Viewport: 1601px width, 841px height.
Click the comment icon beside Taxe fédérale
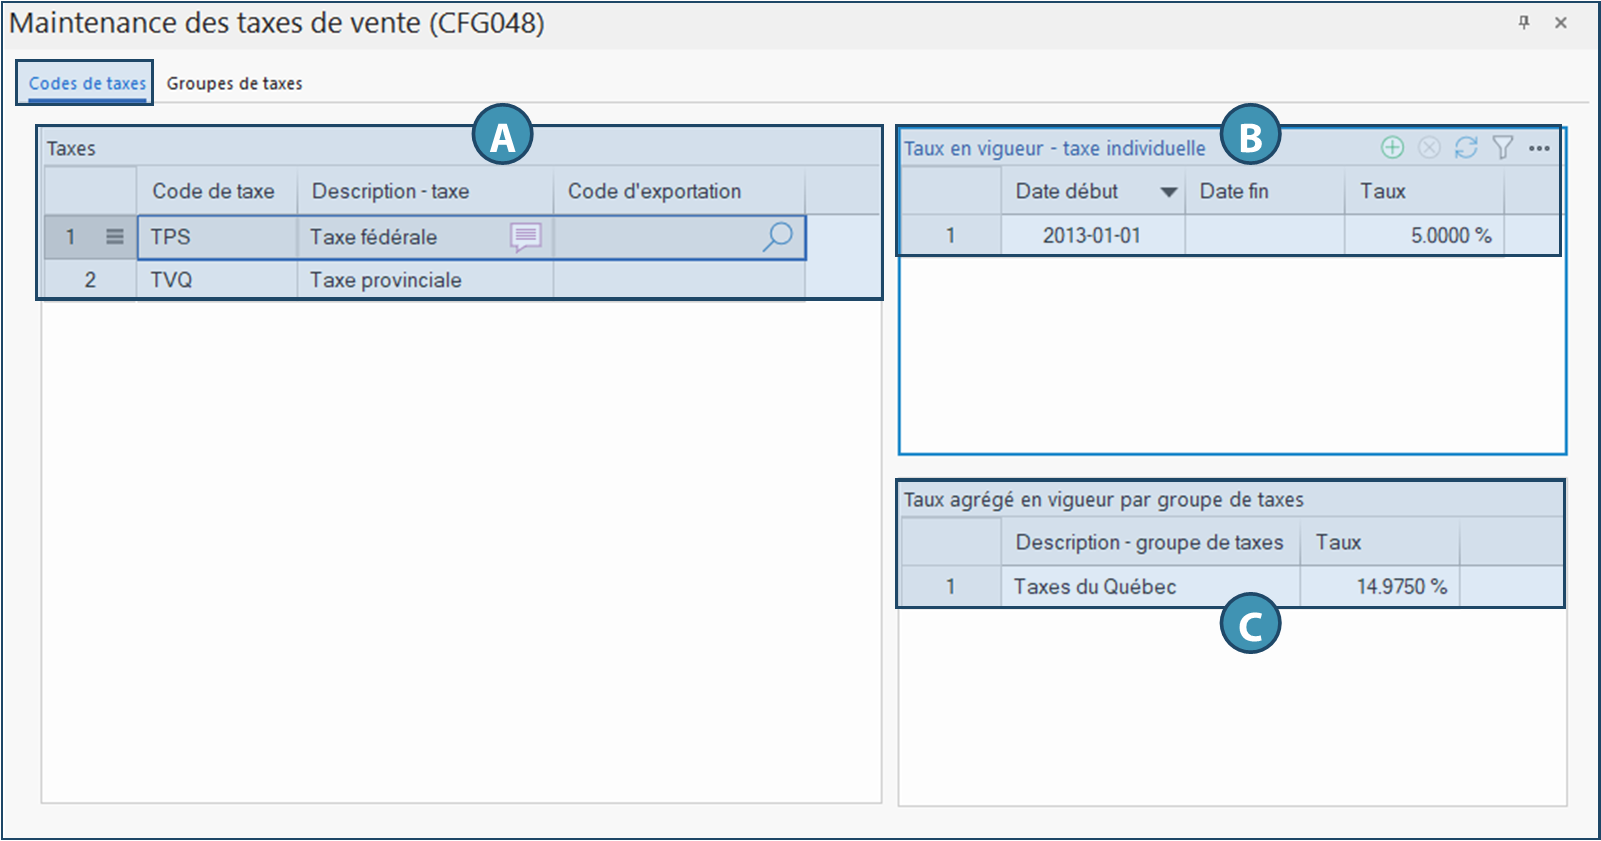click(525, 237)
